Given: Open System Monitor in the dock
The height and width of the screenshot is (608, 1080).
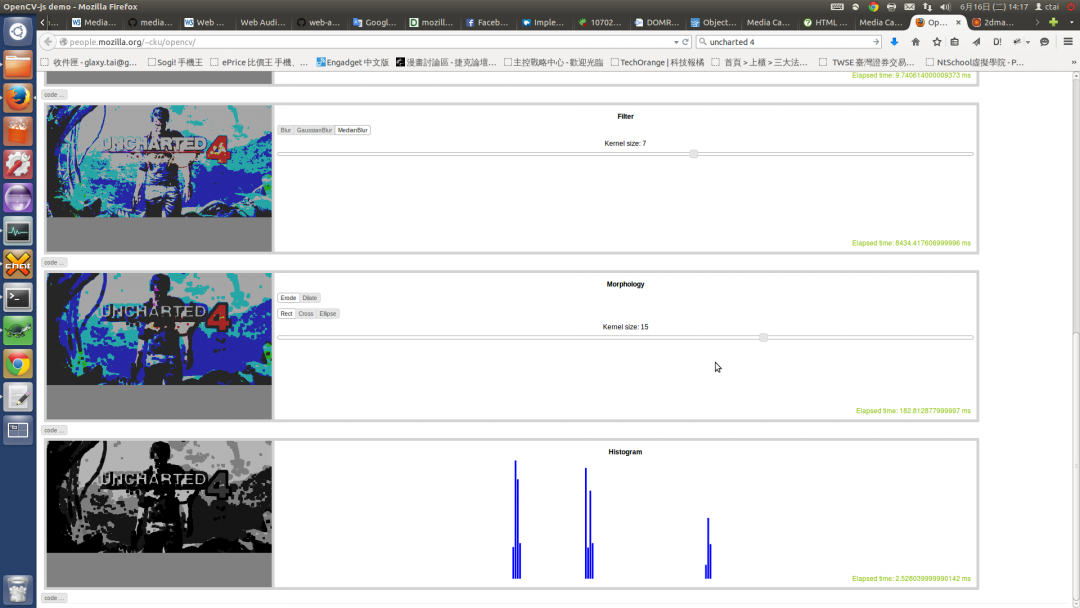Looking at the screenshot, I should coord(18,232).
